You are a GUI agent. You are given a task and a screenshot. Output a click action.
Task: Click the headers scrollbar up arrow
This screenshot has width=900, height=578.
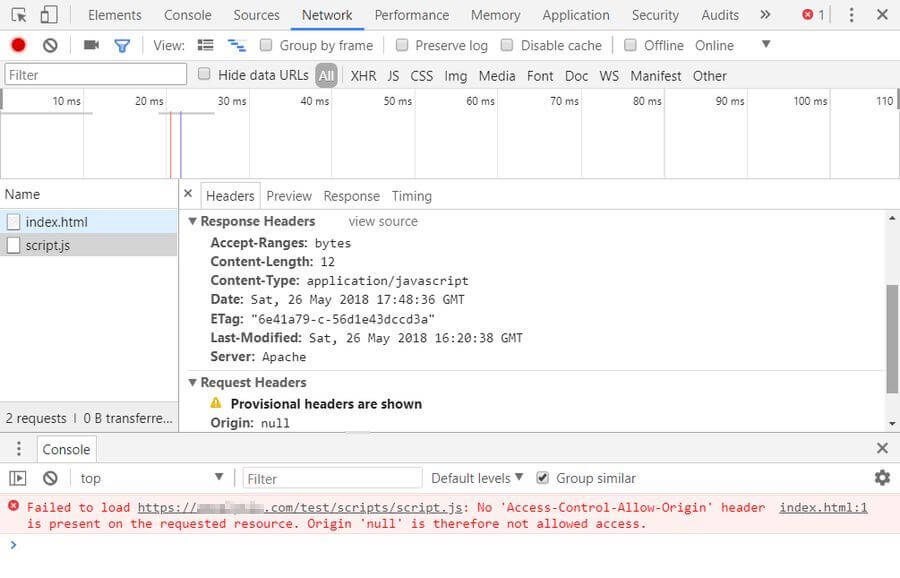(892, 218)
